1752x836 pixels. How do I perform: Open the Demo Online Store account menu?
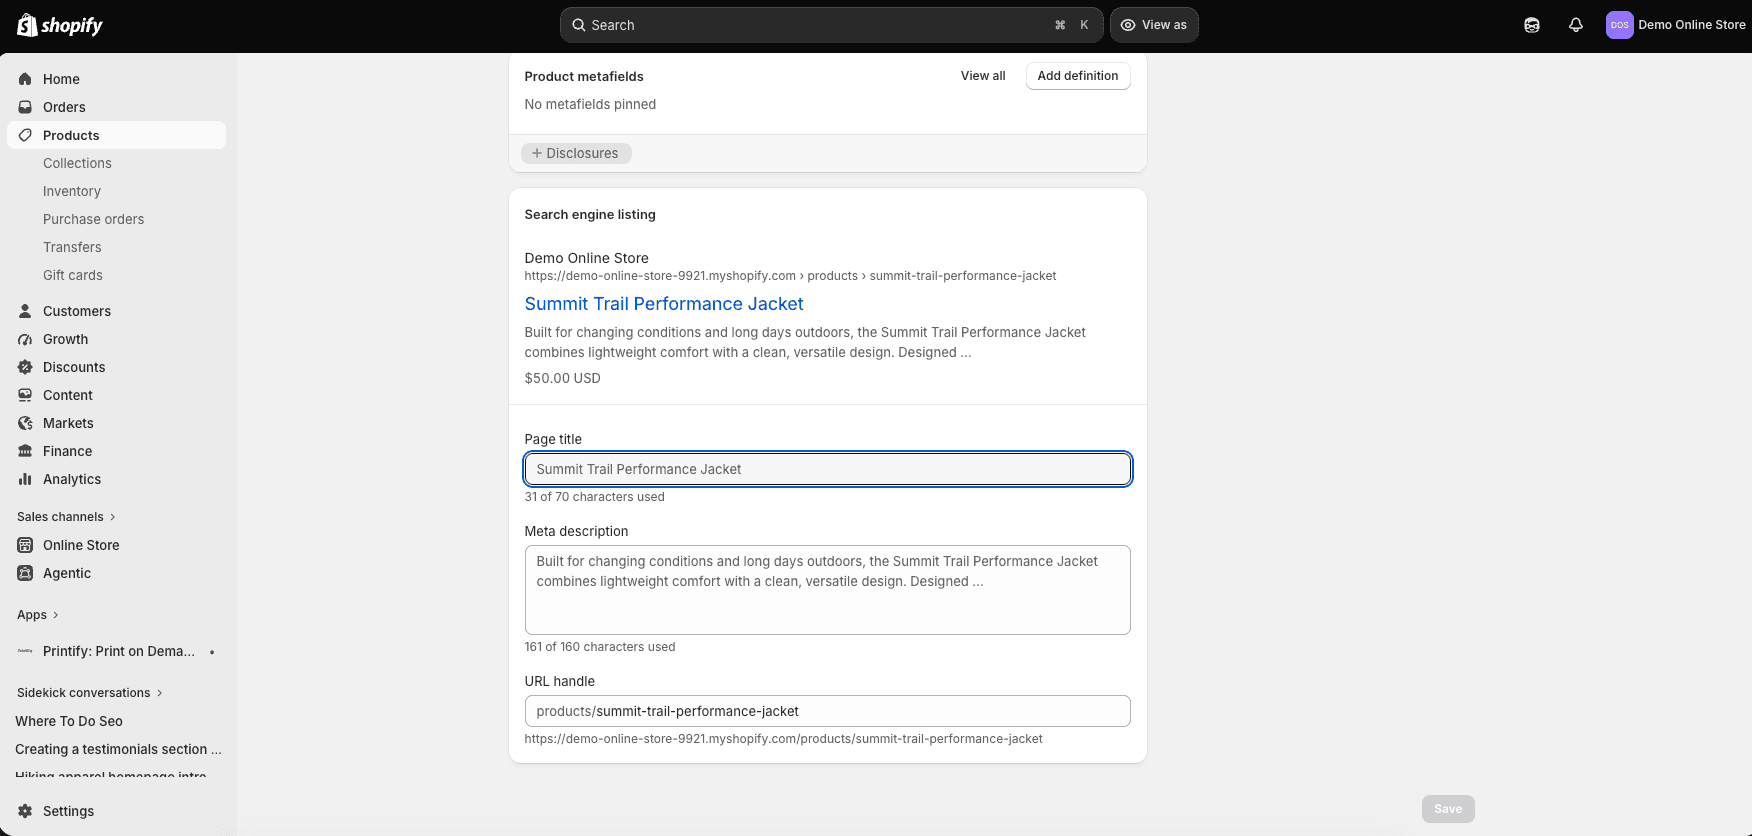point(1676,25)
